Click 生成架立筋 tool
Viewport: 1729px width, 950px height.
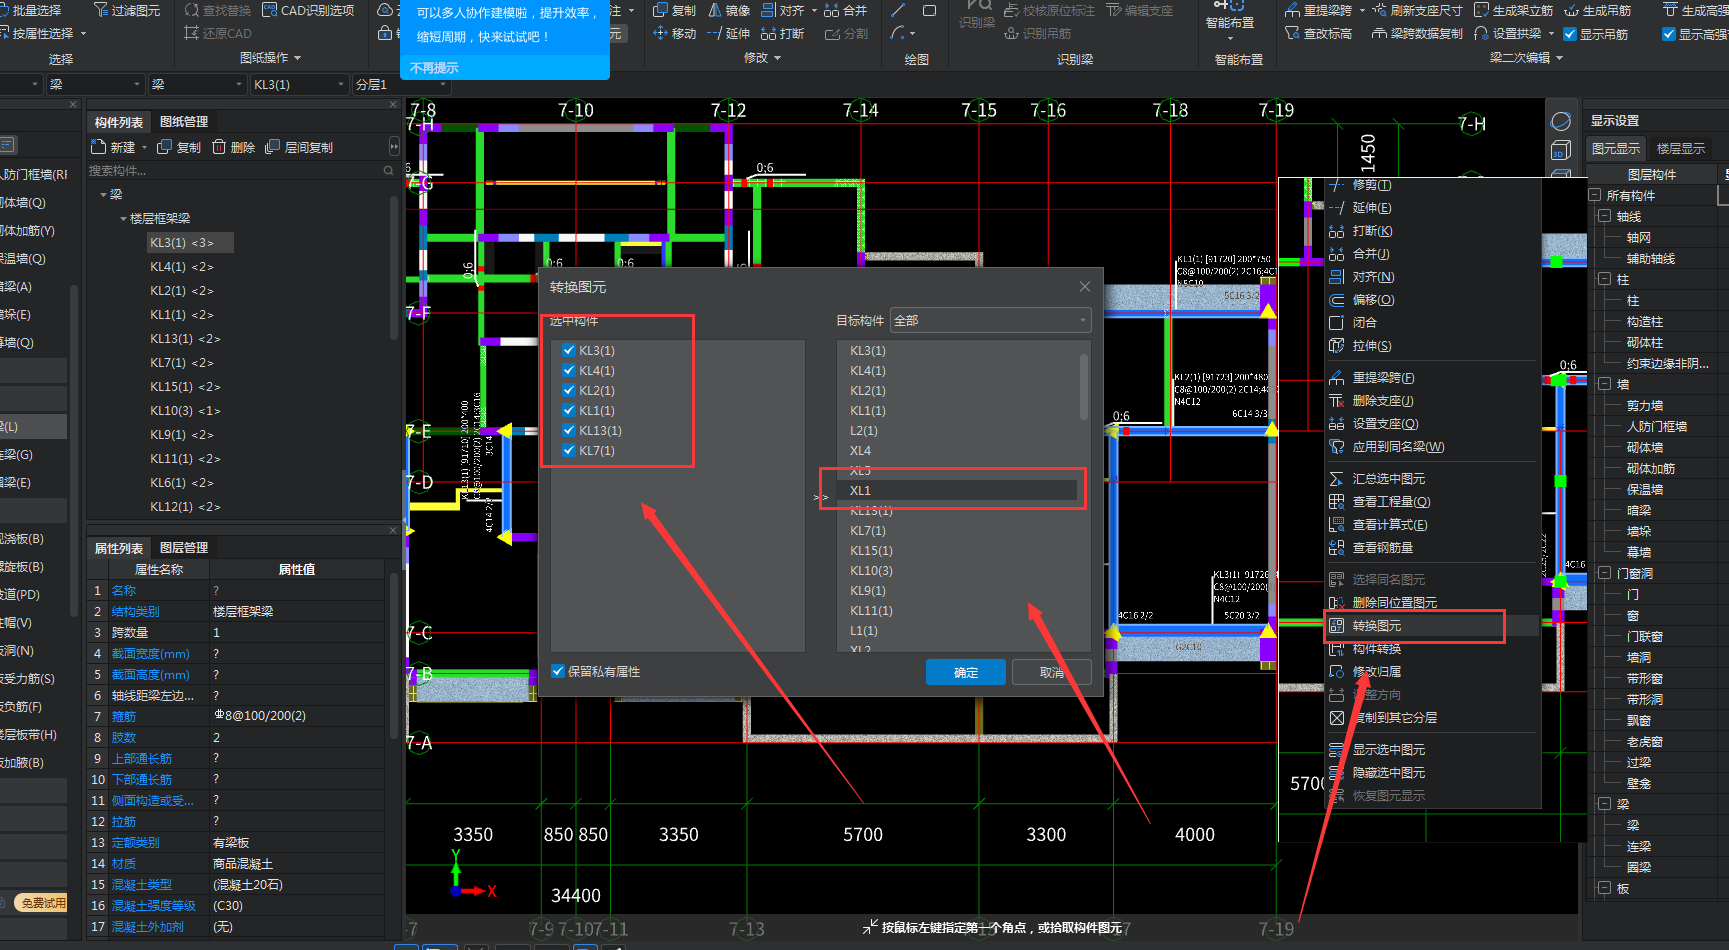point(1513,10)
